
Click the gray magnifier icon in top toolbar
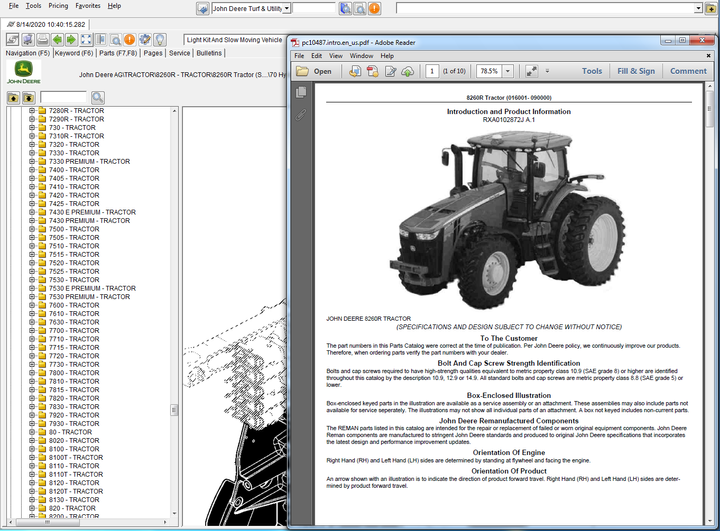click(360, 8)
